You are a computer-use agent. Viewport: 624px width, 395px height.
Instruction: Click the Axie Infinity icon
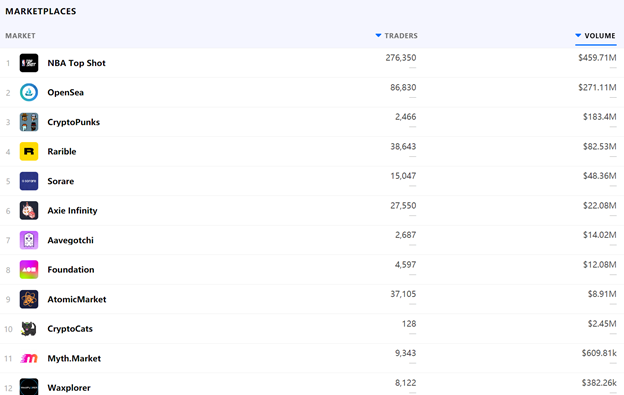[x=29, y=210]
